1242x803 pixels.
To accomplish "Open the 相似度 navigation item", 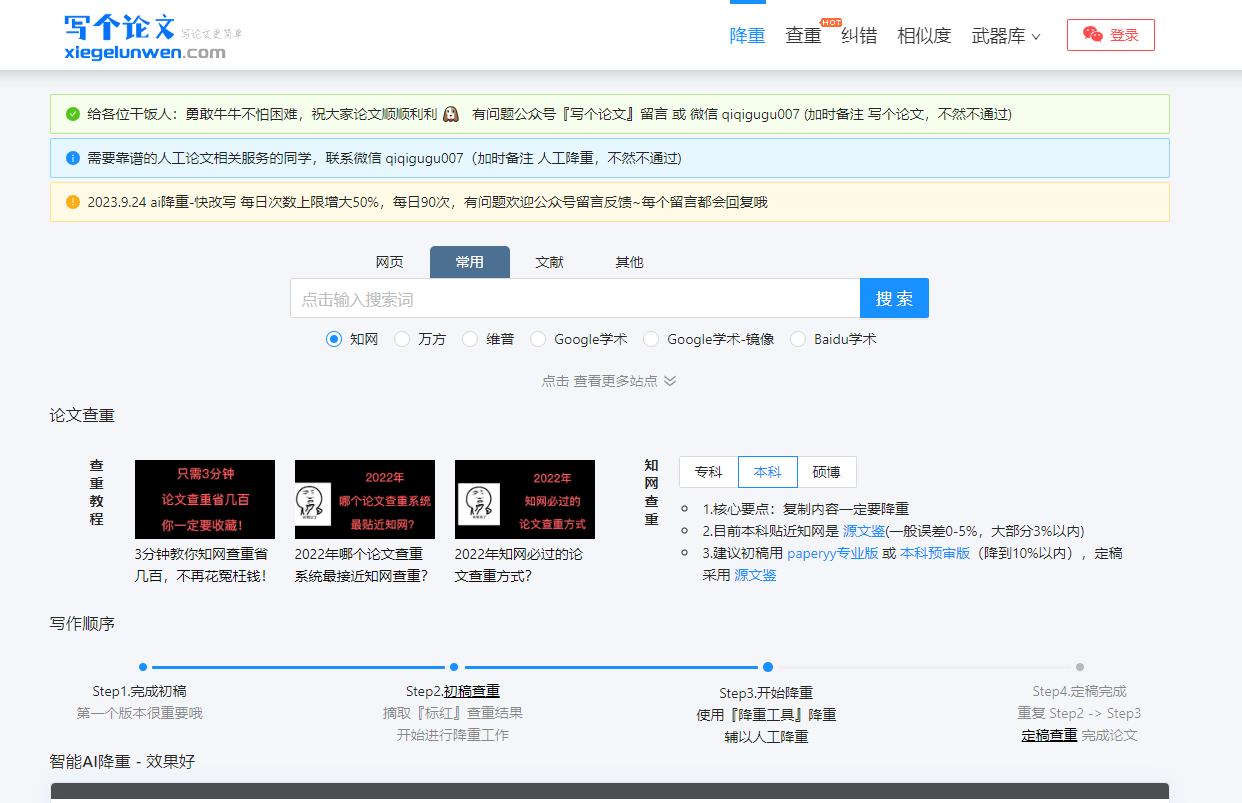I will click(924, 36).
